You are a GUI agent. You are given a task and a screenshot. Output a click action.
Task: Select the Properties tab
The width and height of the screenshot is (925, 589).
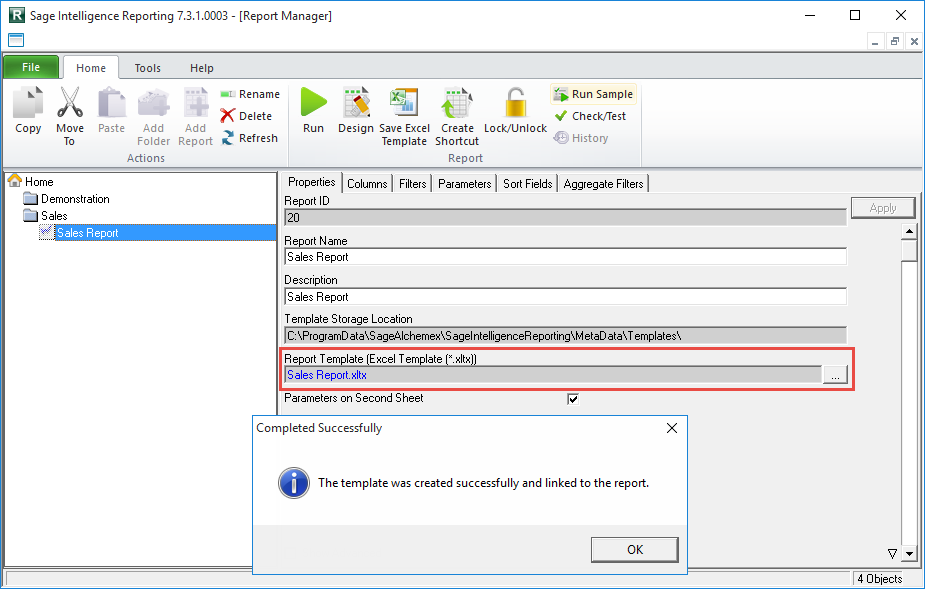click(311, 182)
